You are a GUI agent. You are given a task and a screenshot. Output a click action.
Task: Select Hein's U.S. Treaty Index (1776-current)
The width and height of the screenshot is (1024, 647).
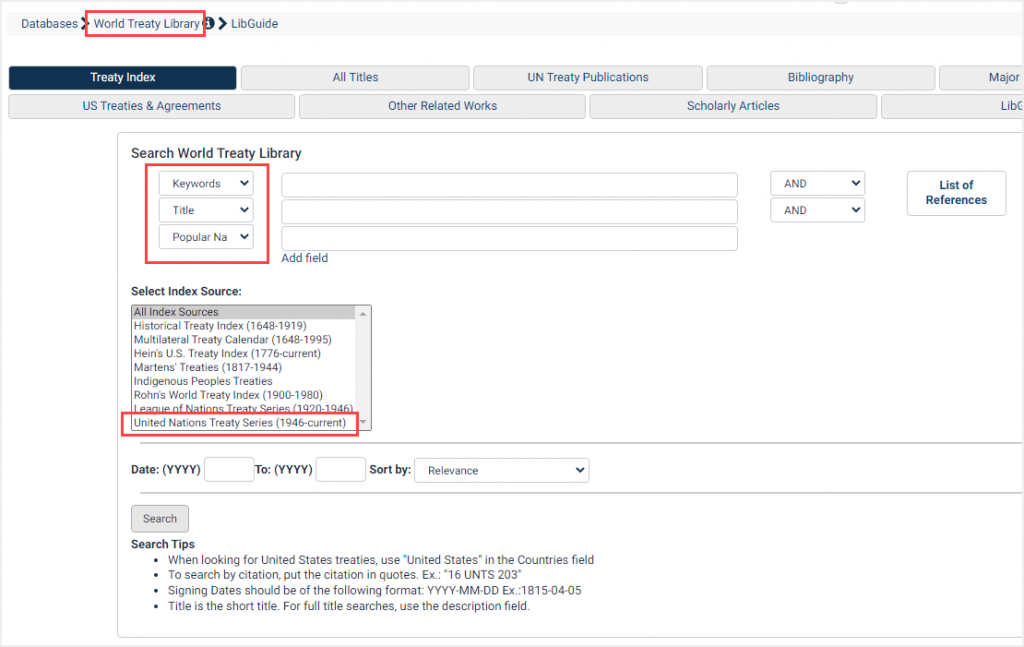244,353
